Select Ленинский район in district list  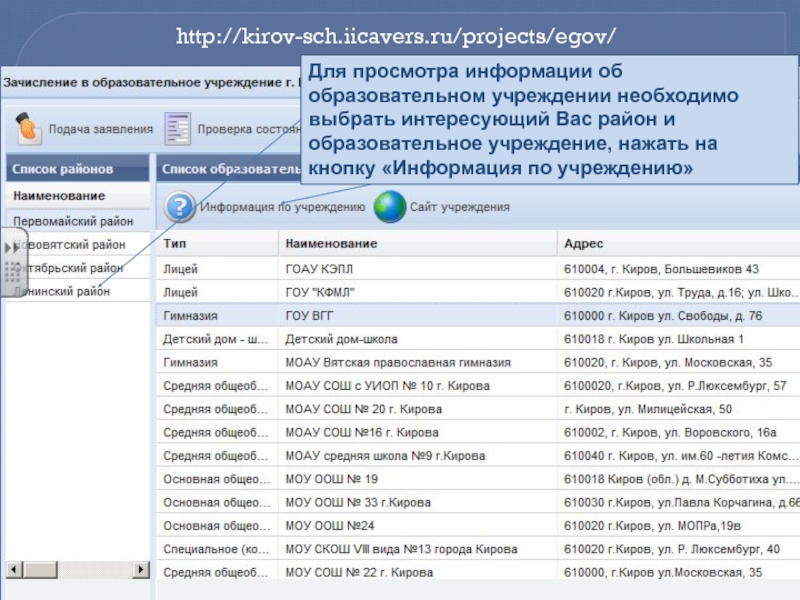pyautogui.click(x=78, y=291)
